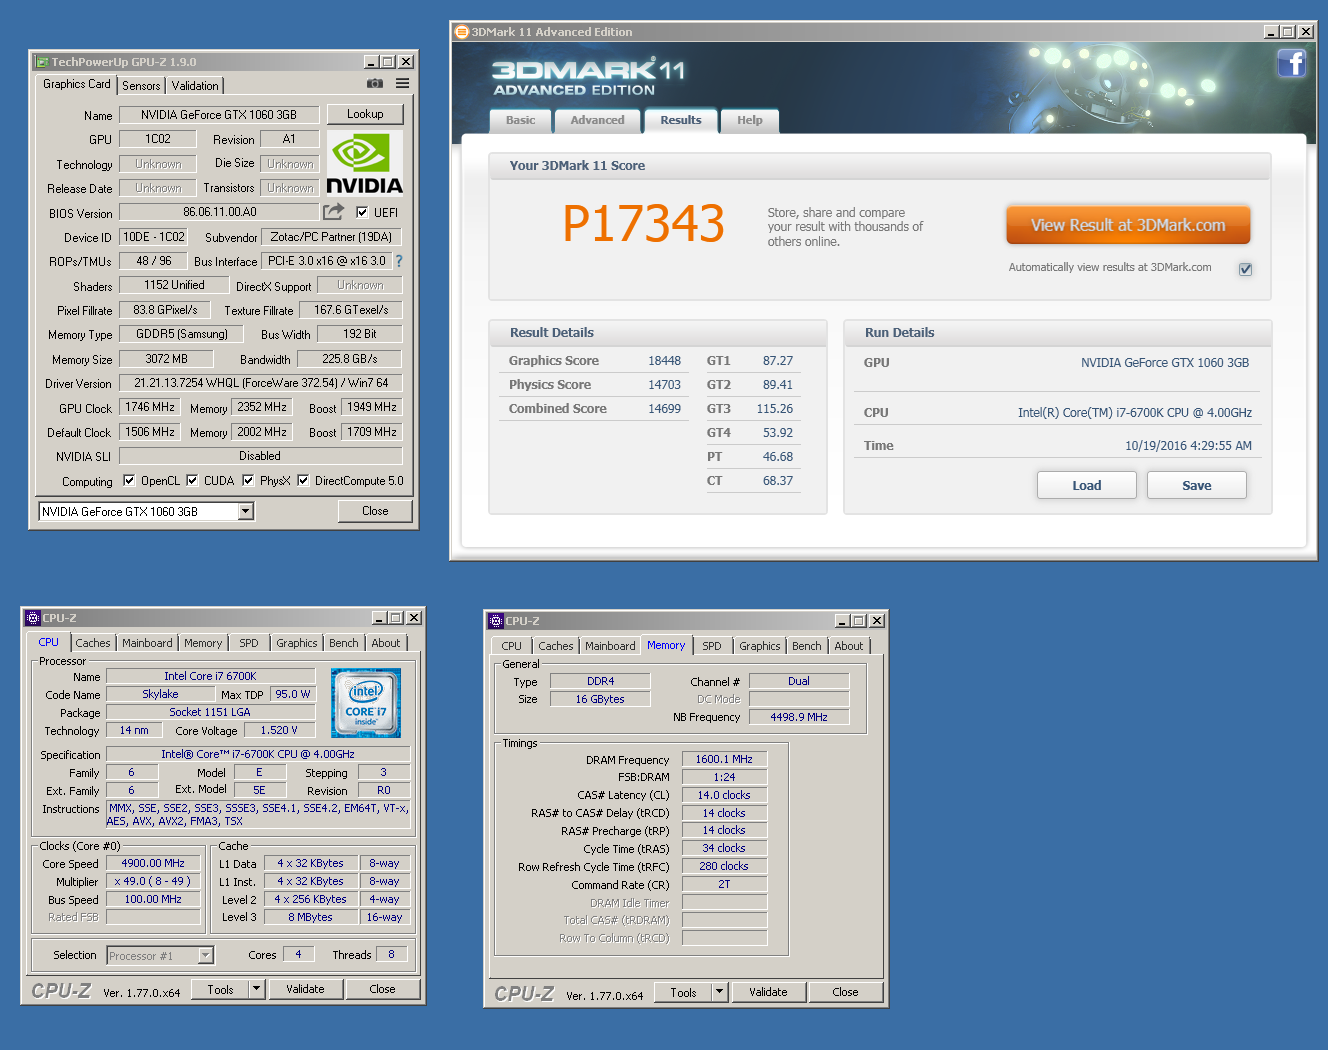Click View Result at 3DMark.com button
Image resolution: width=1328 pixels, height=1050 pixels.
pyautogui.click(x=1128, y=225)
